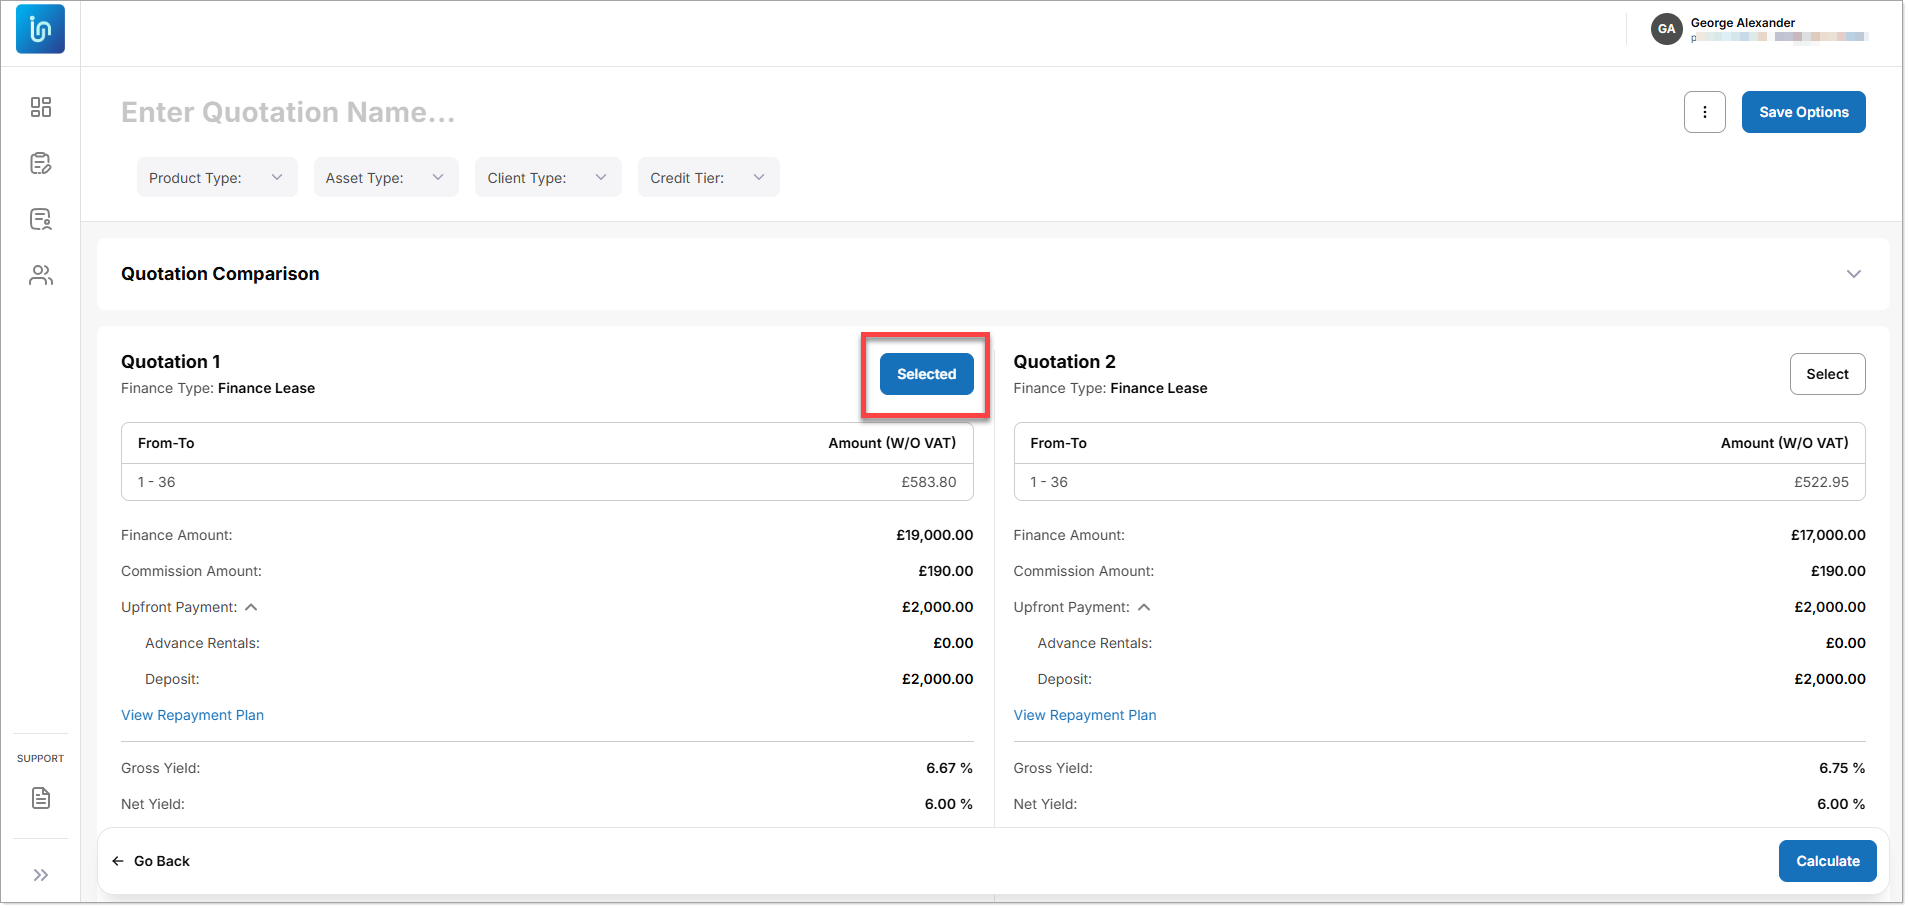Click the 6.67 % gross yield value
Viewport: 1908px width, 908px height.
949,768
